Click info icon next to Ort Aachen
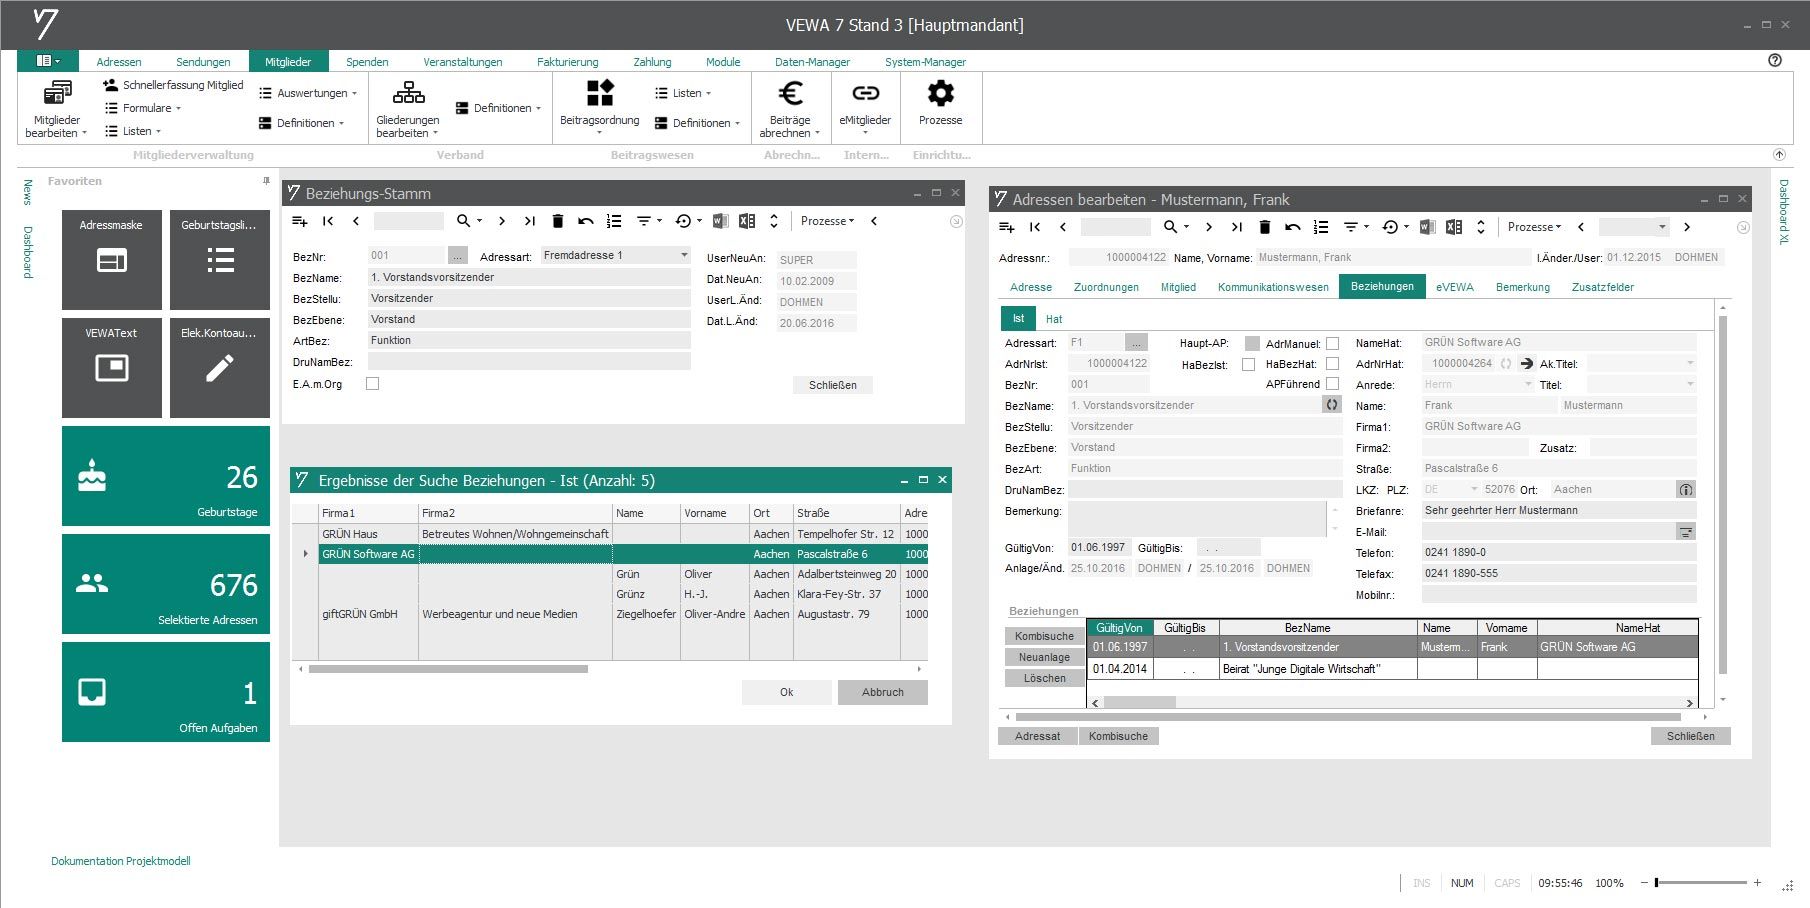The image size is (1810, 908). click(1686, 489)
